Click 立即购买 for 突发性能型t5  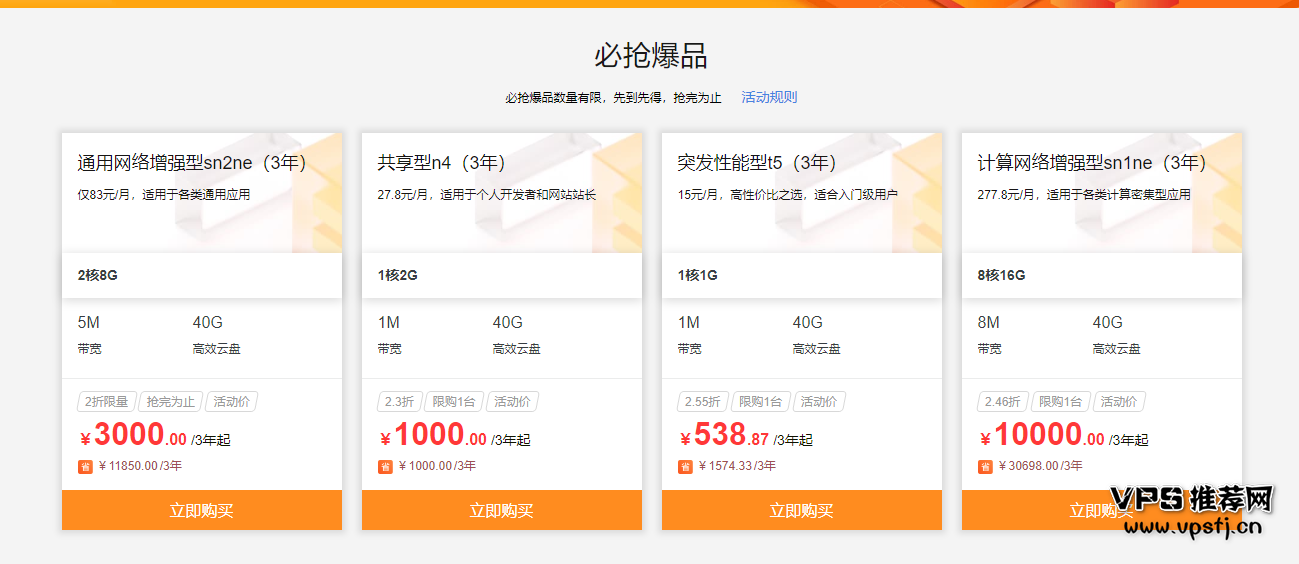tap(802, 510)
